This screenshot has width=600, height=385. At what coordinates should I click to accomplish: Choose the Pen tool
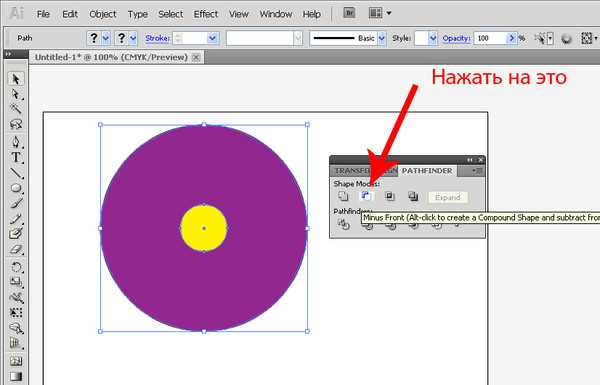click(16, 141)
